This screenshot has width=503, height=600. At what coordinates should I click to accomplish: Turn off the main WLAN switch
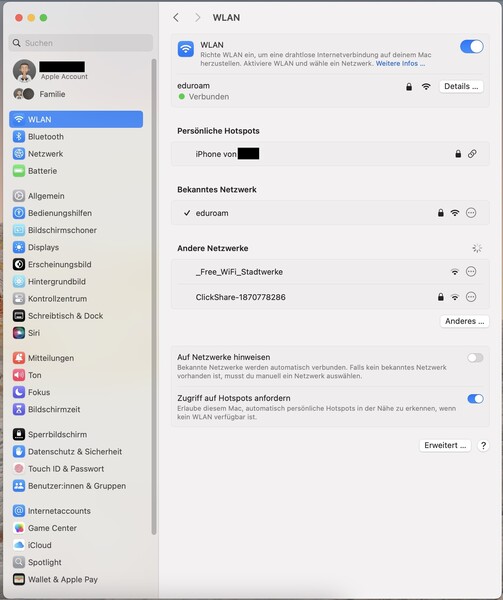click(472, 47)
